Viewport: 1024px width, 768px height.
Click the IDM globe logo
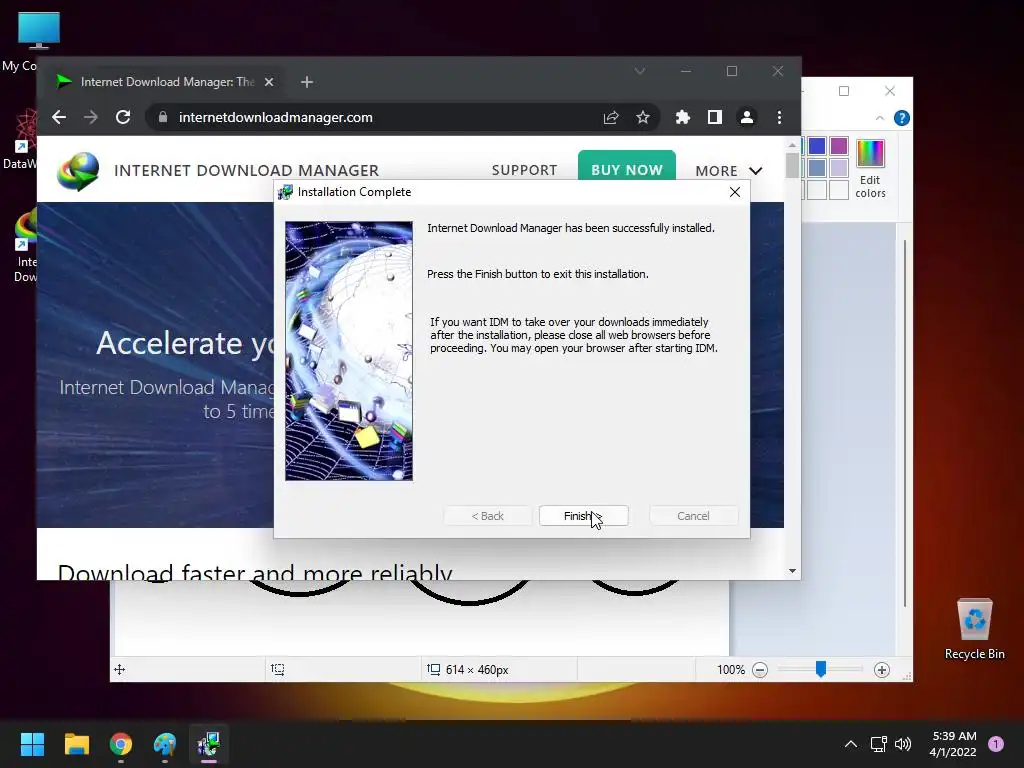[78, 171]
